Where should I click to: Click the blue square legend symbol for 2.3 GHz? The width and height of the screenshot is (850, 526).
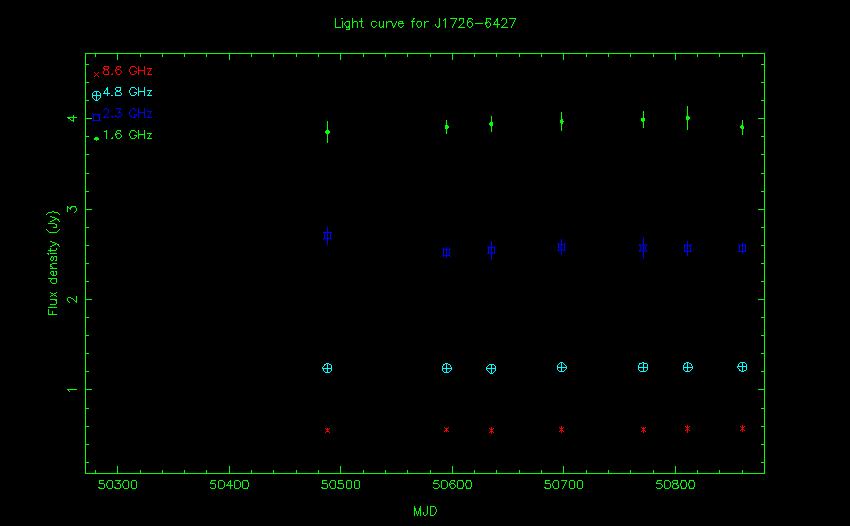click(x=96, y=117)
